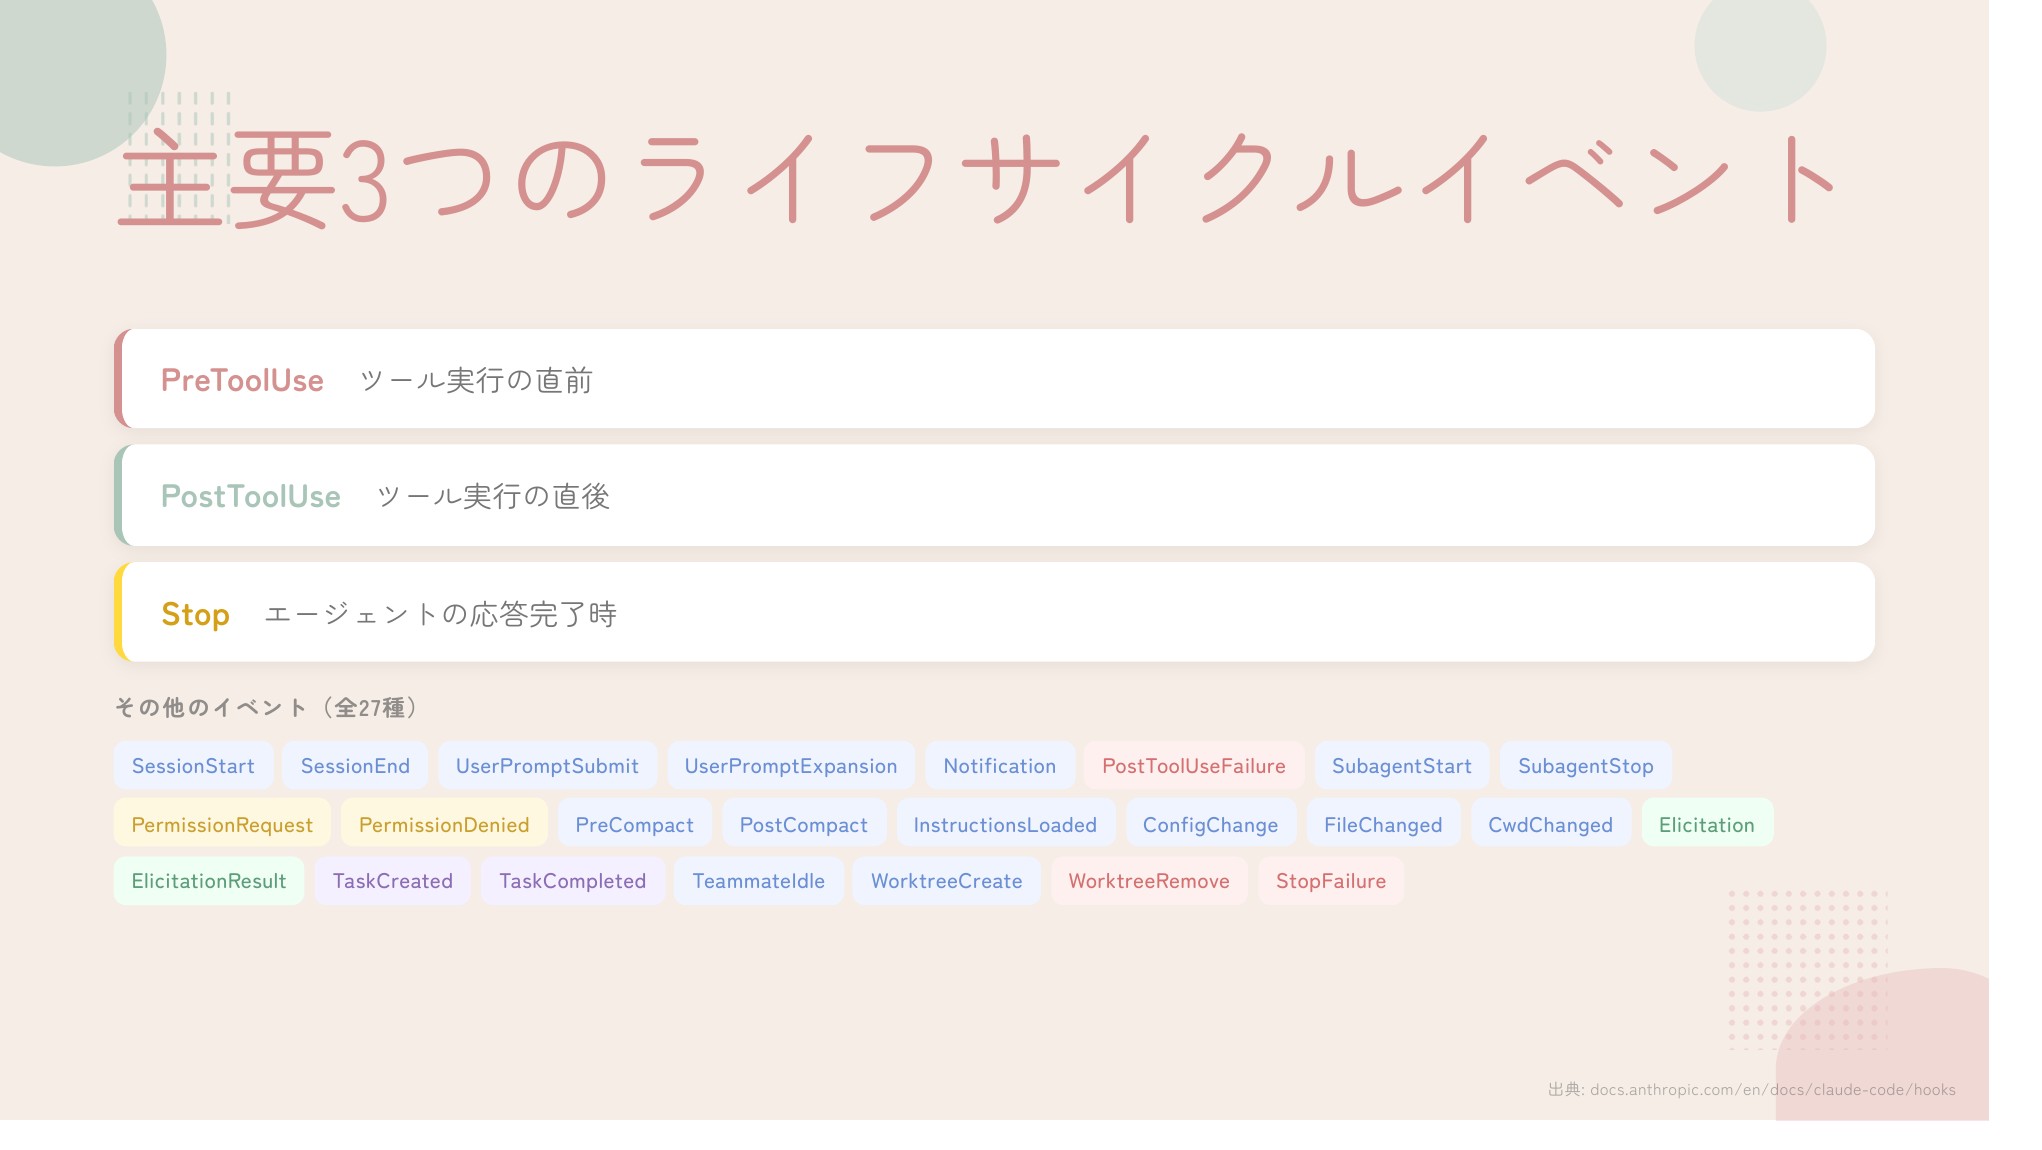2042x1150 pixels.
Task: Select the StopFailure chip
Action: [x=1330, y=881]
